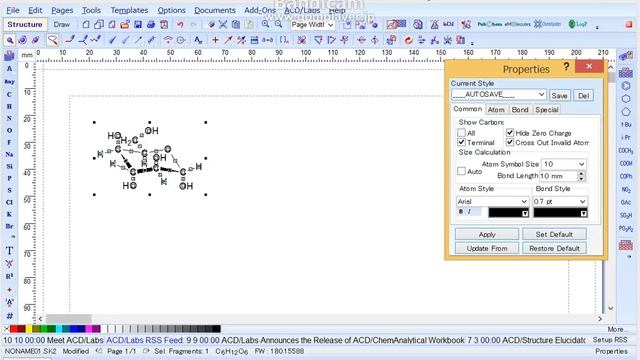Toggle the Cross Out Invalid Atom checkbox
This screenshot has width=640, height=360.
point(510,142)
